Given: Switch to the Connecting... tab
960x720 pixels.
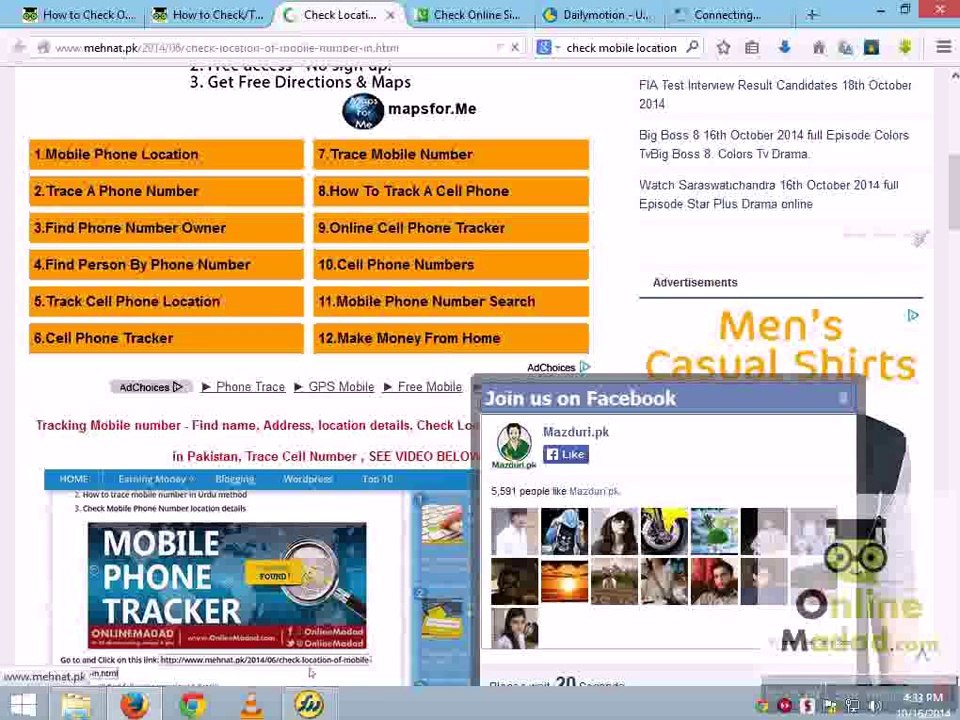Looking at the screenshot, I should tap(727, 15).
